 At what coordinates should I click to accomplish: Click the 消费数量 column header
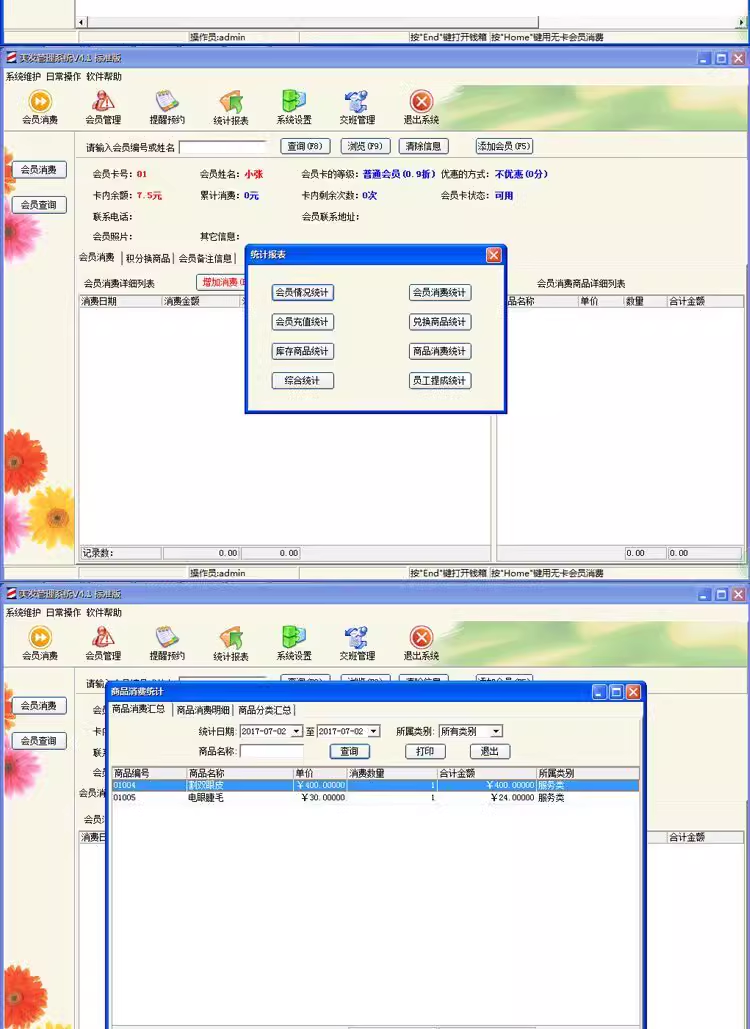click(x=392, y=773)
